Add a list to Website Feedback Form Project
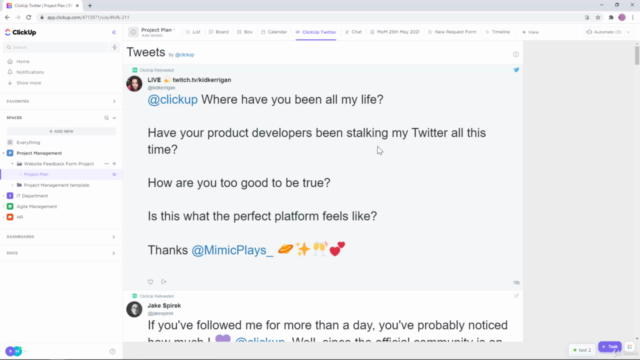640x360 pixels. coord(114,164)
